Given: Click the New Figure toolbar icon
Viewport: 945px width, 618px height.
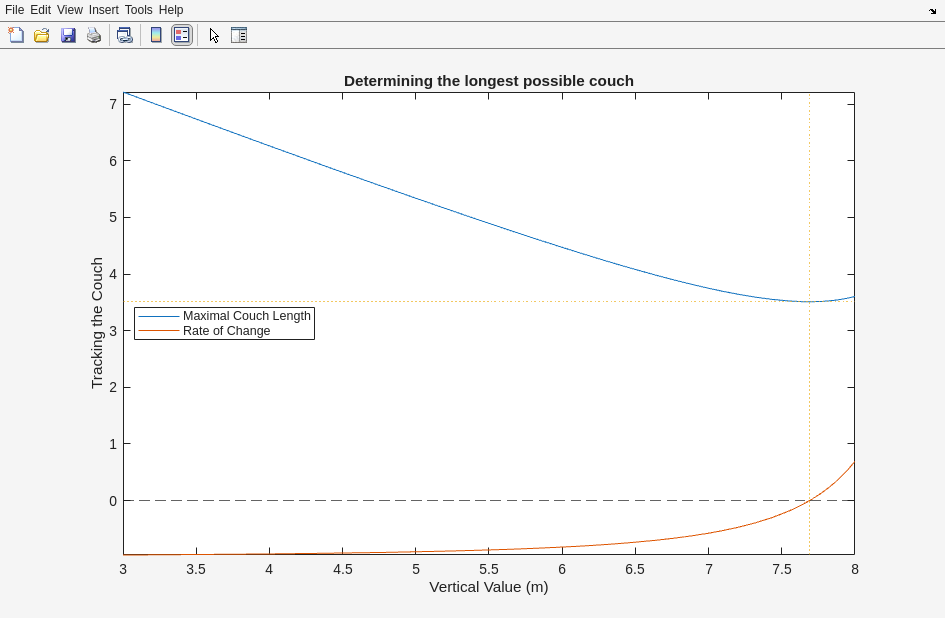Looking at the screenshot, I should click(16, 35).
